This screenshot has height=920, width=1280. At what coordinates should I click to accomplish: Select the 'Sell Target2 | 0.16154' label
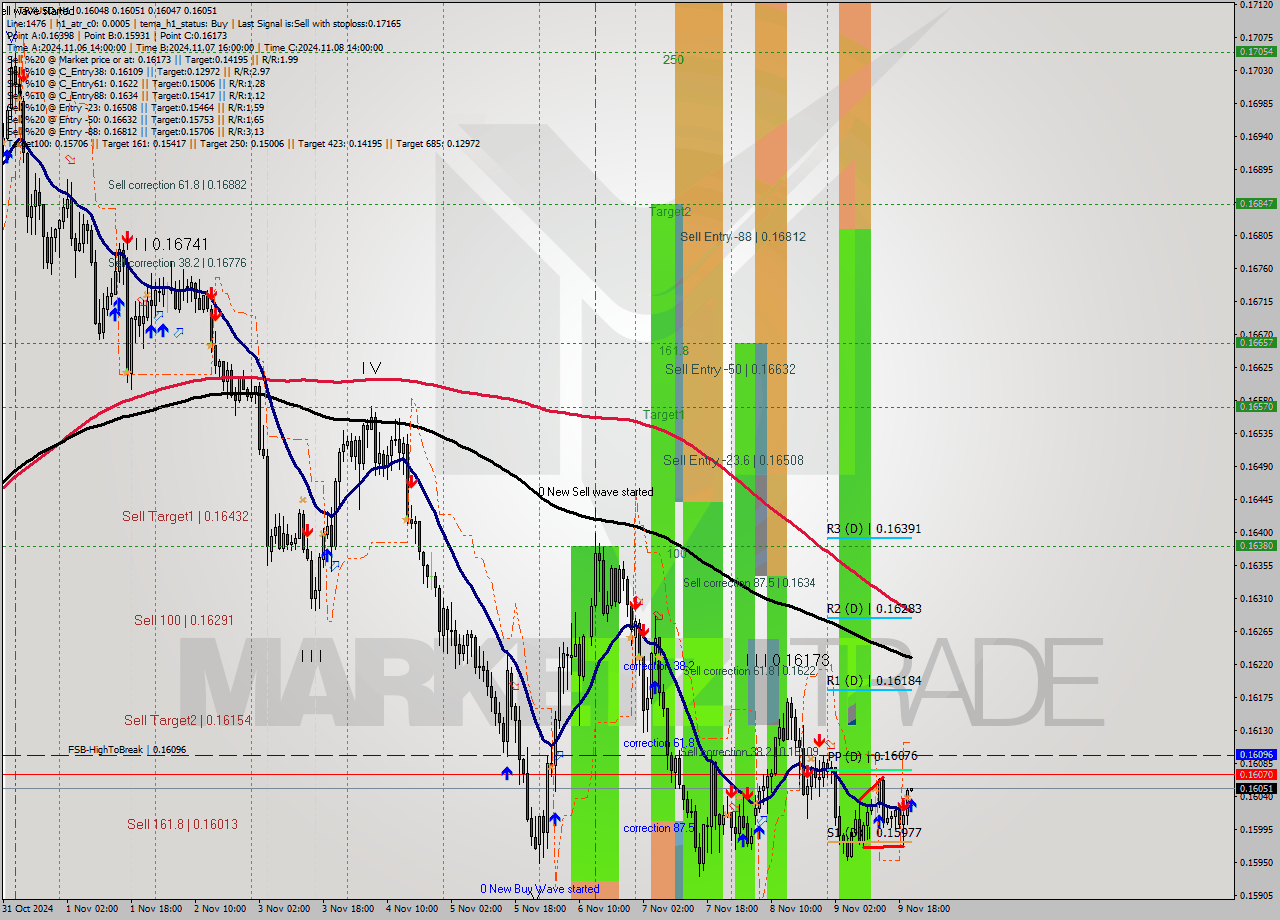(x=187, y=720)
